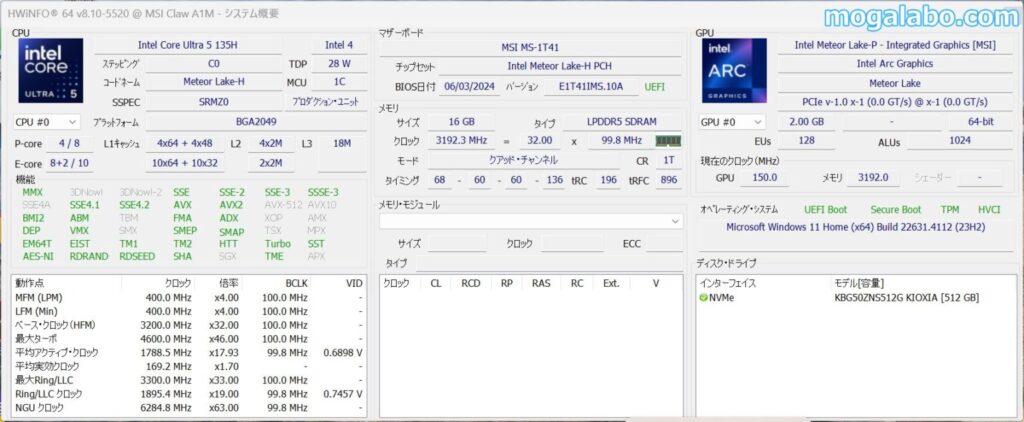This screenshot has width=1024, height=422.
Task: Click the MFM (LPM) operating point row
Action: pyautogui.click(x=188, y=297)
